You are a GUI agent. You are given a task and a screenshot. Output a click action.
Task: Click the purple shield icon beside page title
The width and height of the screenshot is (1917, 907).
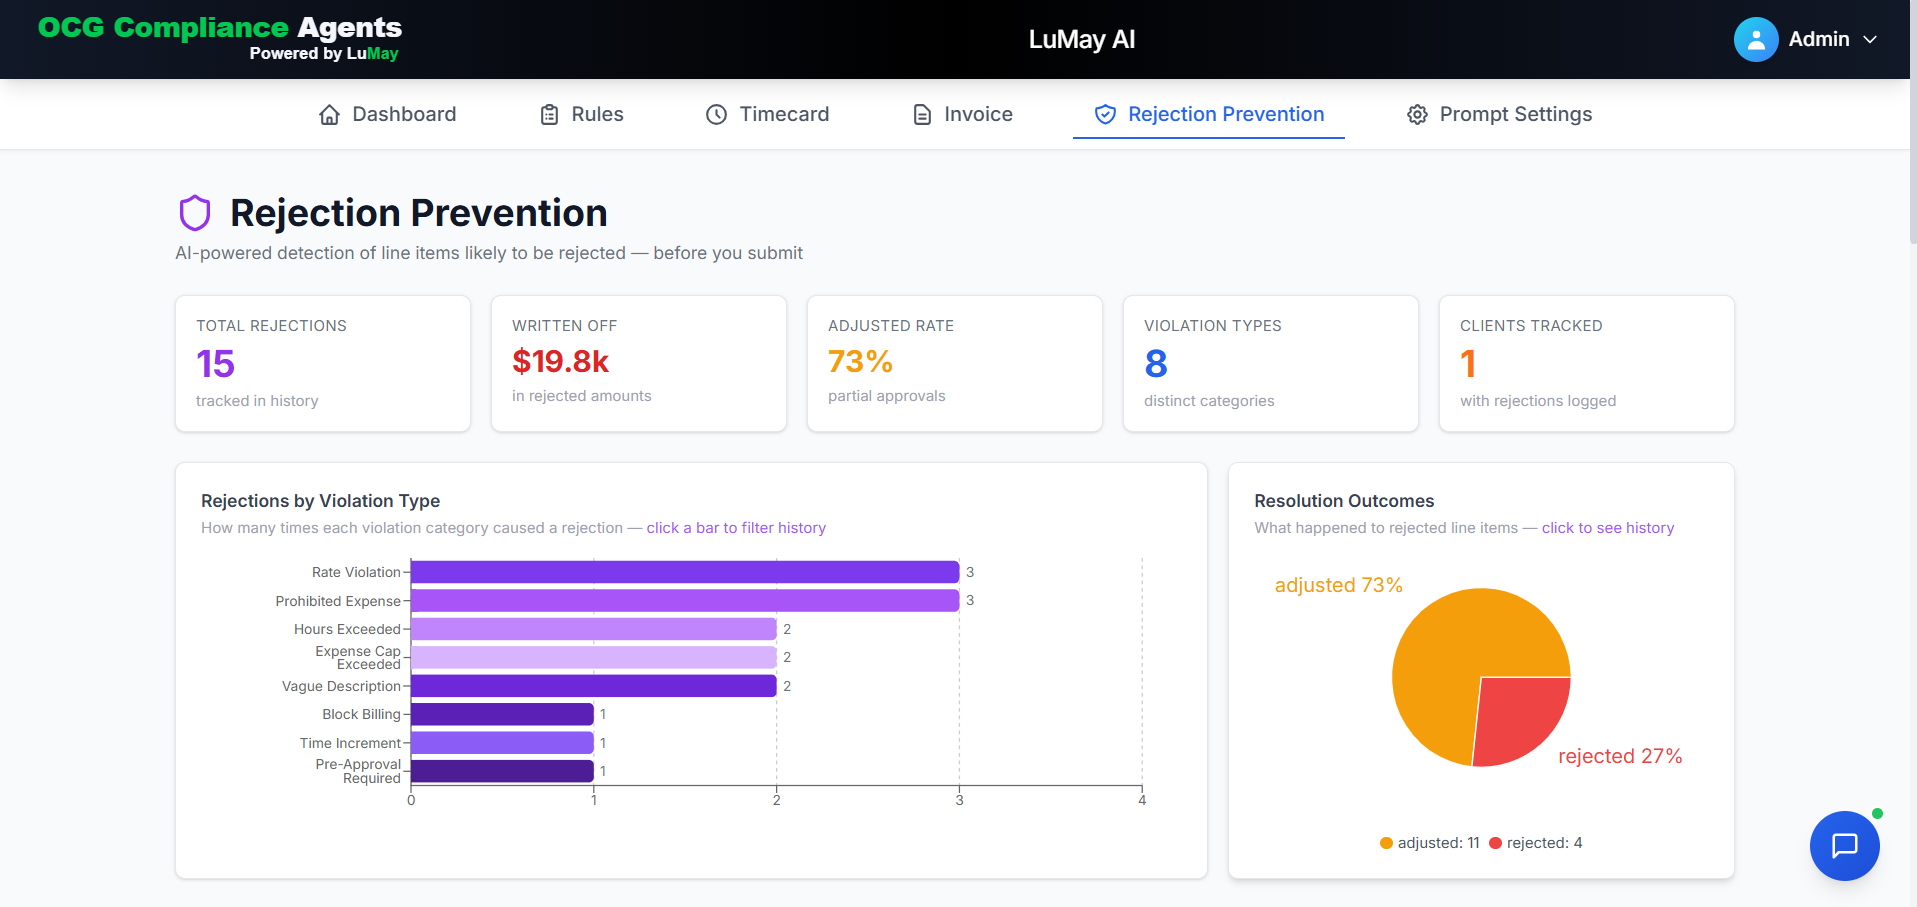click(195, 213)
